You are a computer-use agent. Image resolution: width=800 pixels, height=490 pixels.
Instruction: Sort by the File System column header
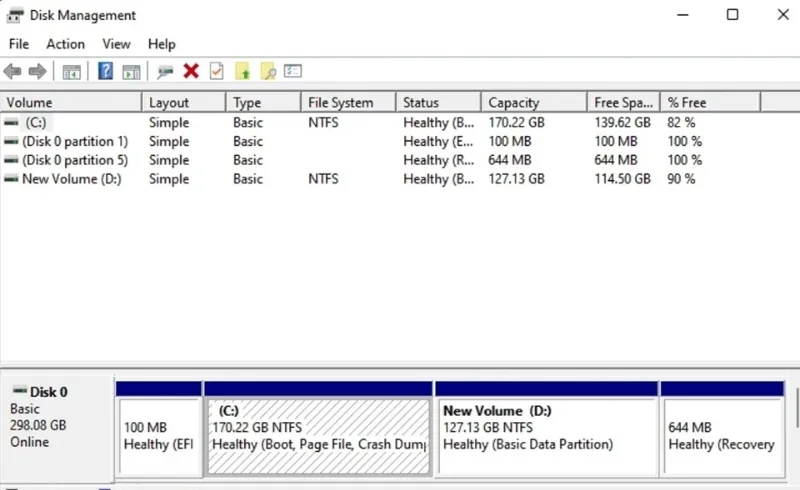[348, 103]
